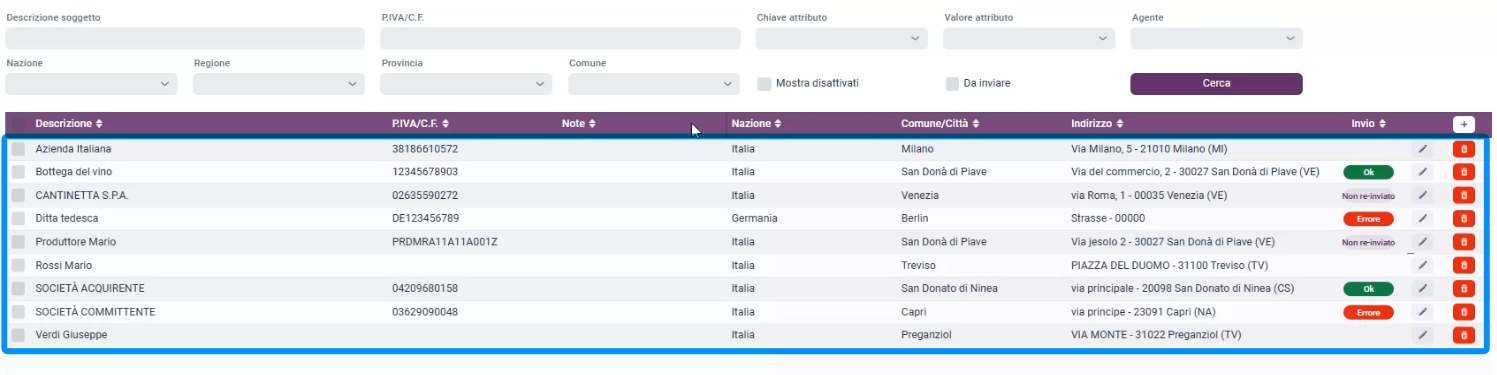Image resolution: width=1497 pixels, height=375 pixels.
Task: Tick the CANTINETTA S.P.A. row checkbox
Action: point(18,195)
